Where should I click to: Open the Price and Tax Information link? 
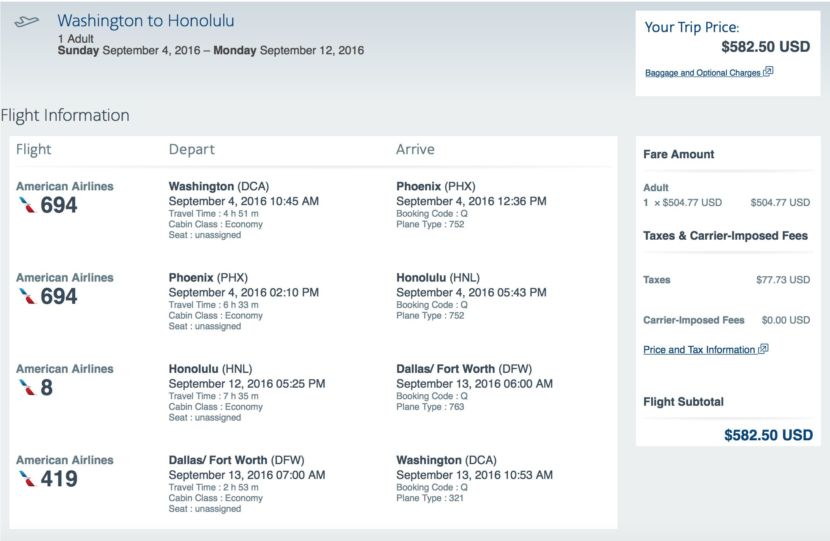tap(699, 350)
